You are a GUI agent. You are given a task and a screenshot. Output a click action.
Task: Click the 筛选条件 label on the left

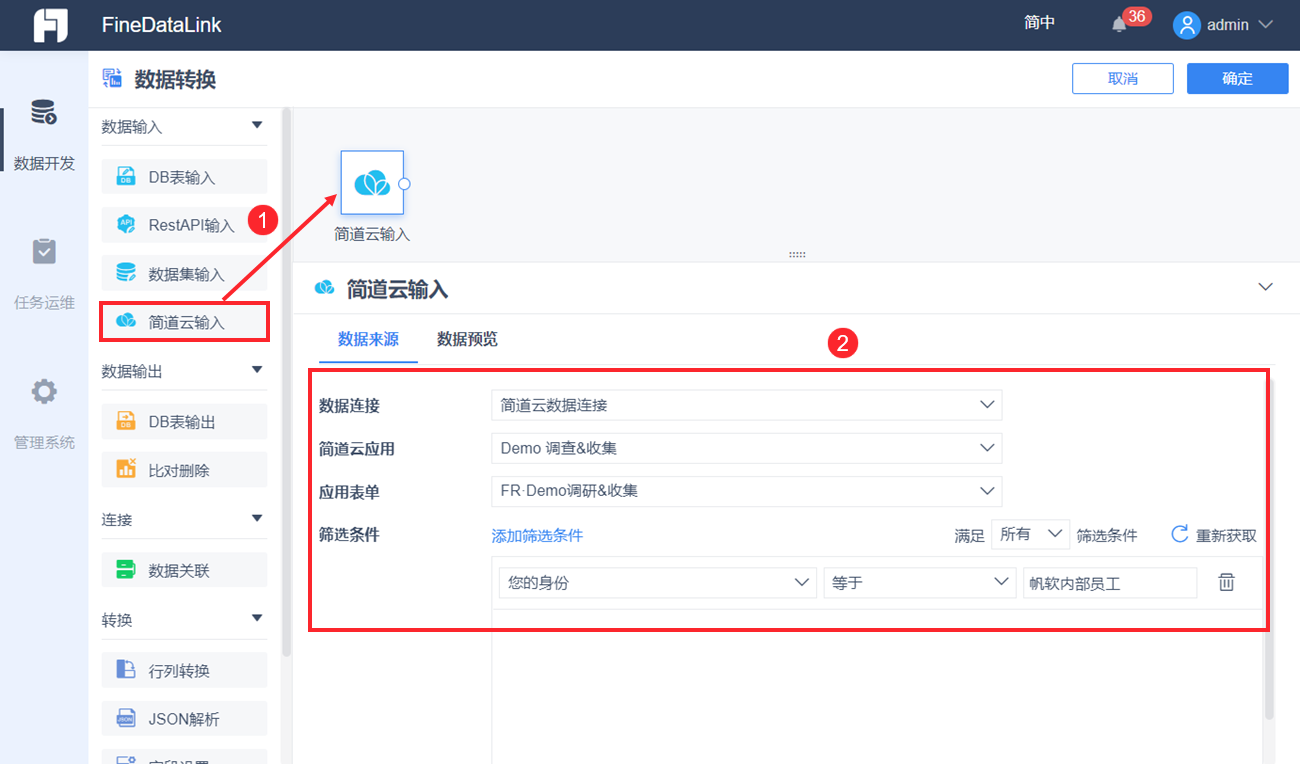tap(349, 535)
